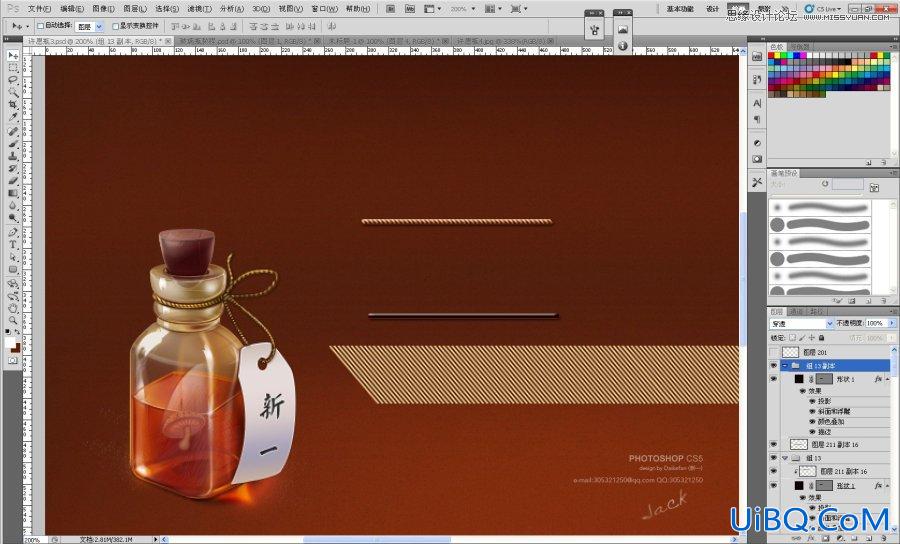Open the 滤镜(T) menu
Viewport: 900px width, 544px height.
click(199, 9)
